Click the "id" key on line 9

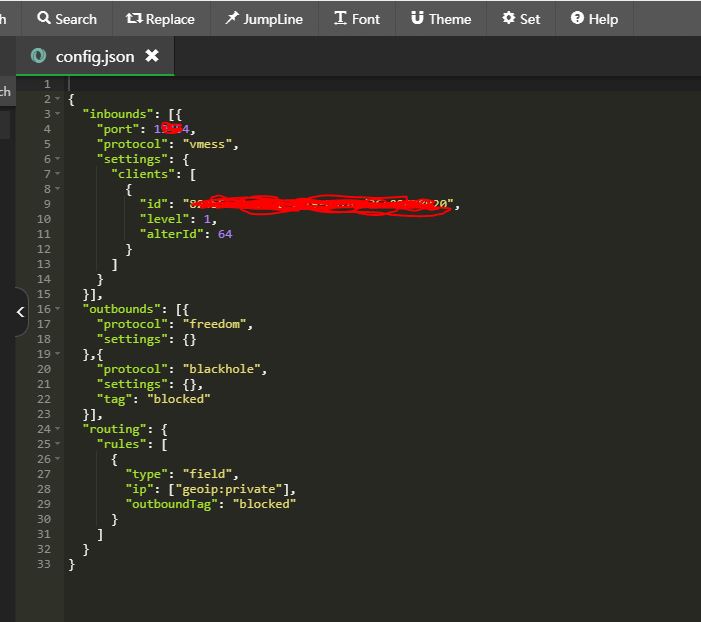154,204
